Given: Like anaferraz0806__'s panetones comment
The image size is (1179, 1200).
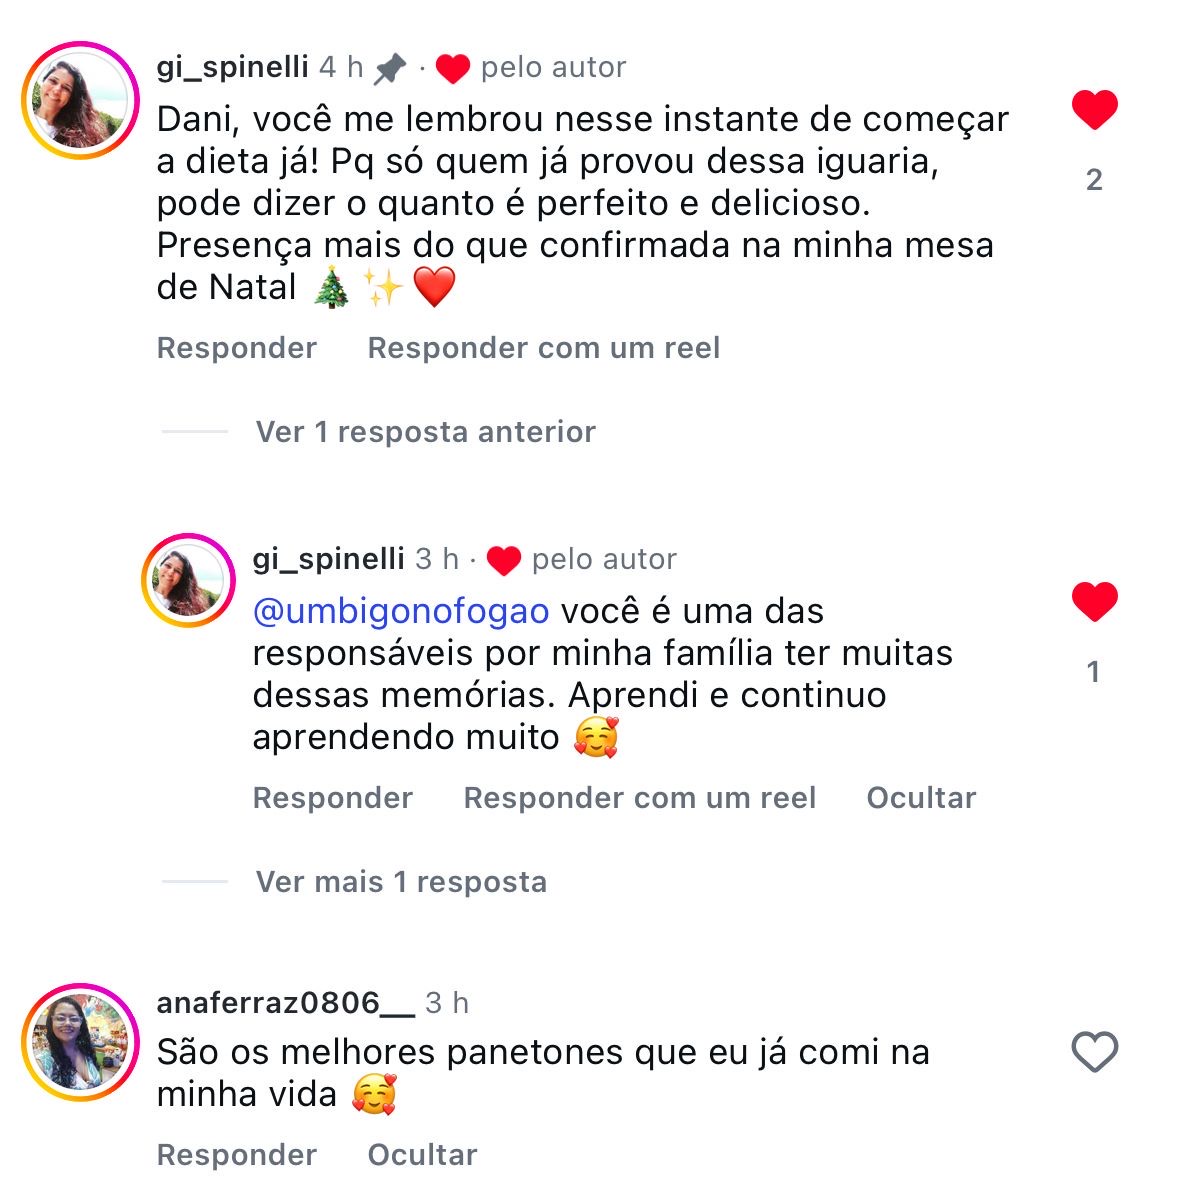Looking at the screenshot, I should coord(1094,1052).
